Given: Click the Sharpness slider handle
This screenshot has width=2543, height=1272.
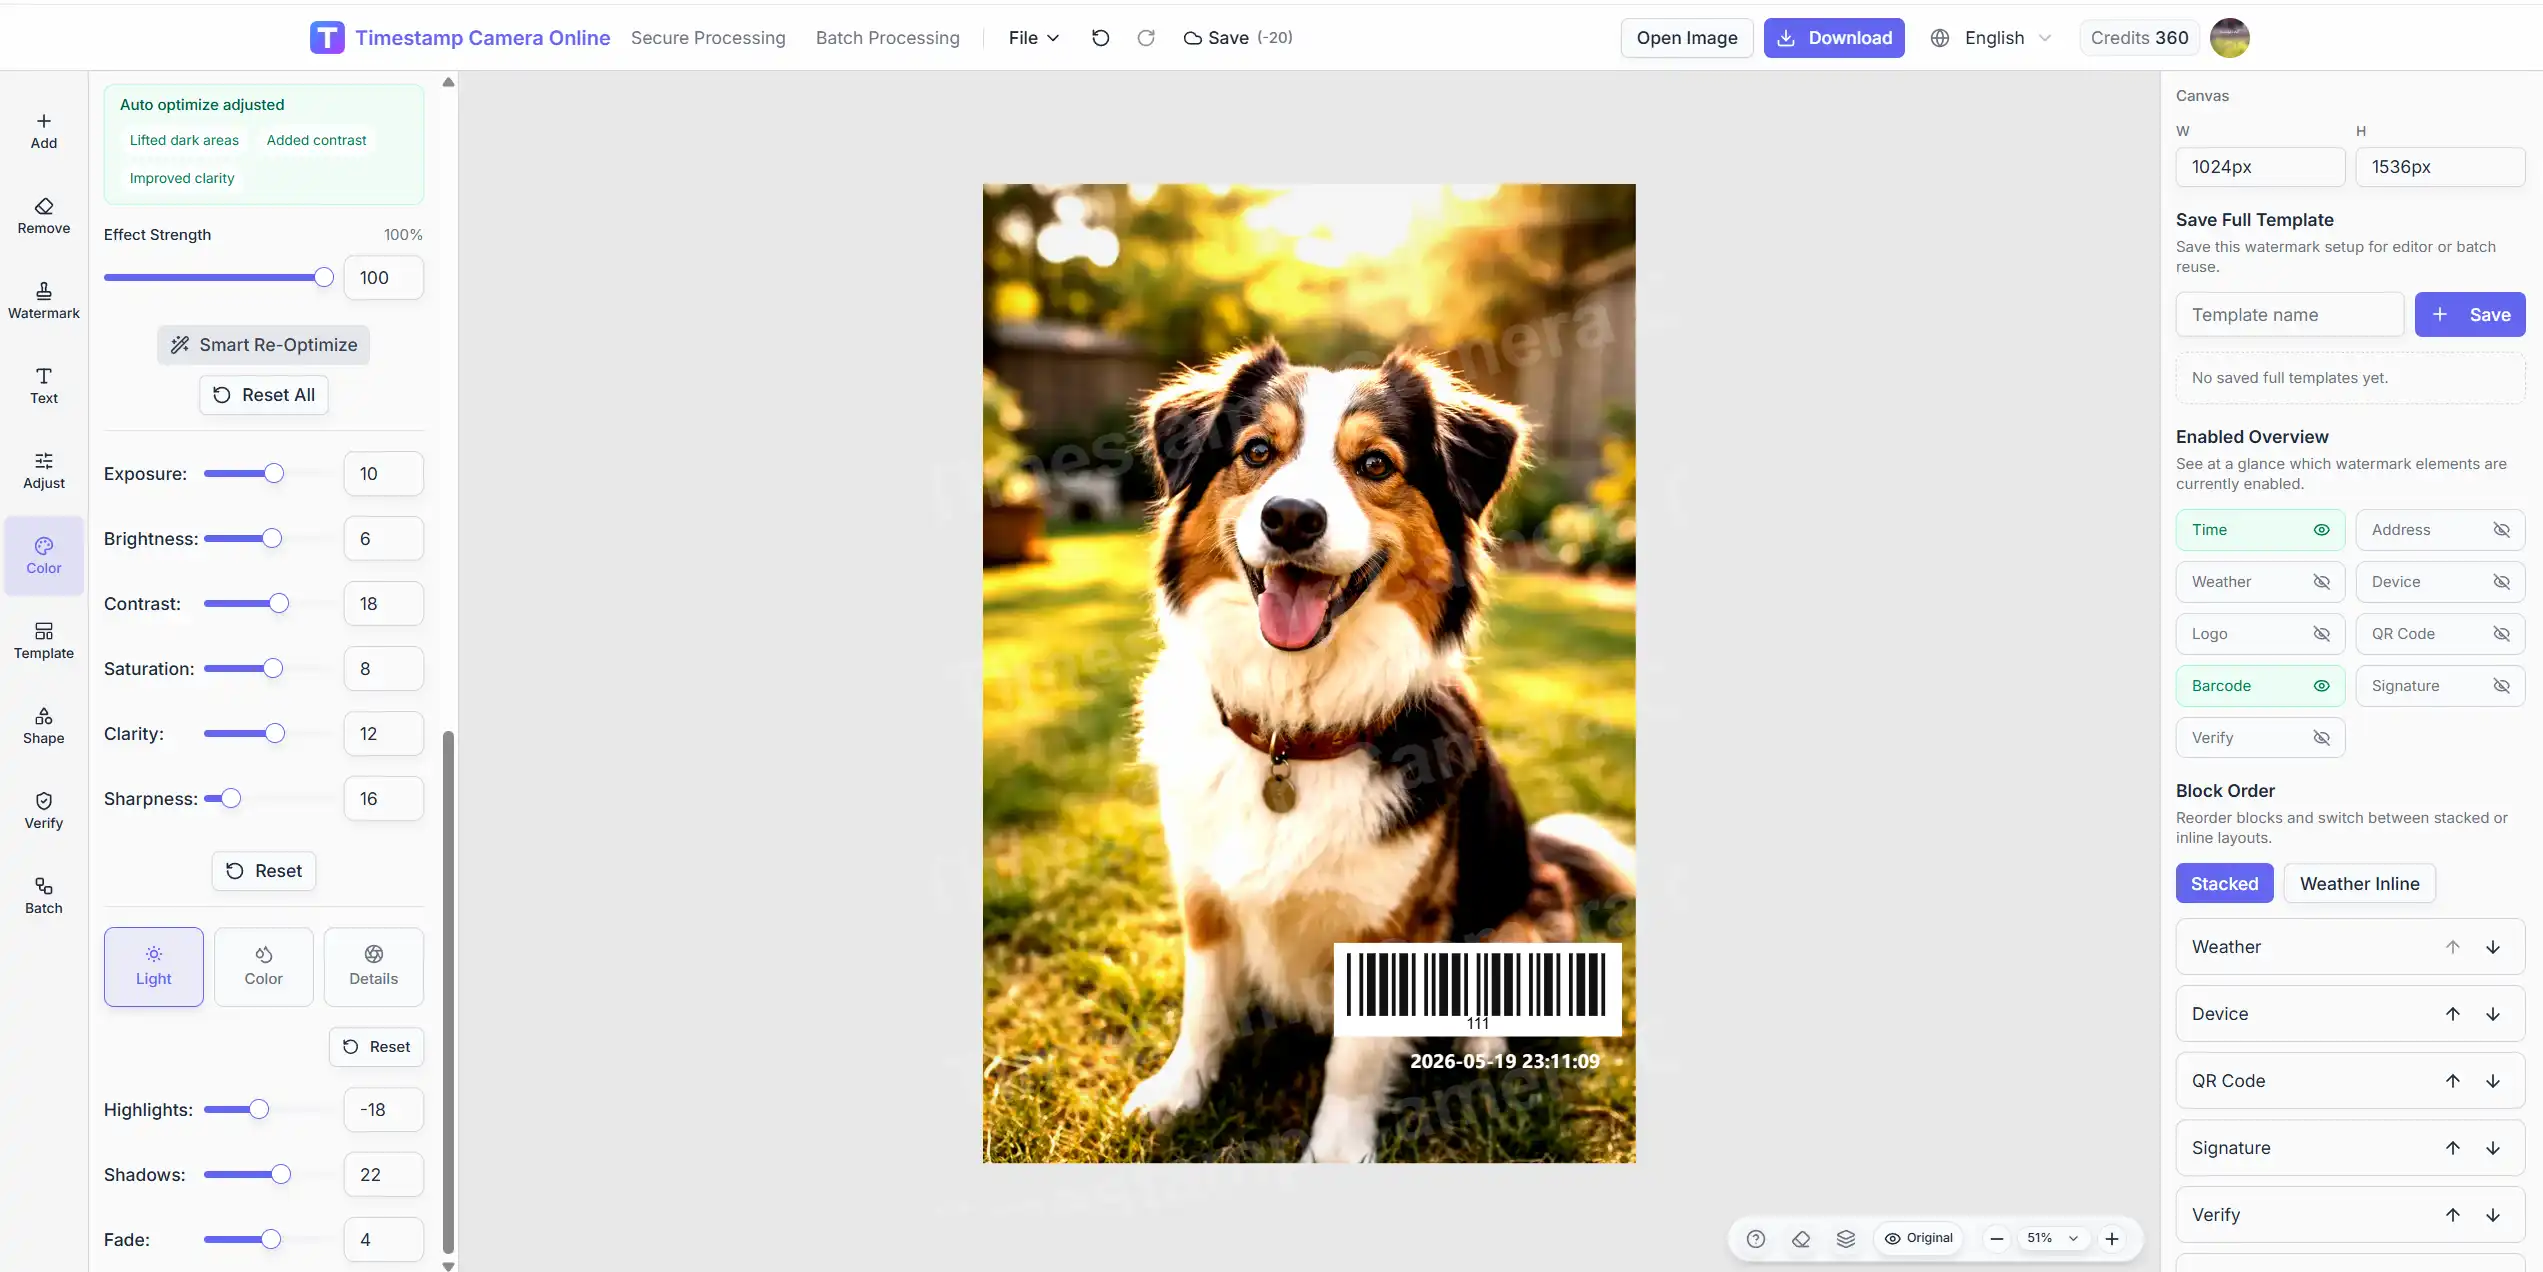Looking at the screenshot, I should (231, 799).
